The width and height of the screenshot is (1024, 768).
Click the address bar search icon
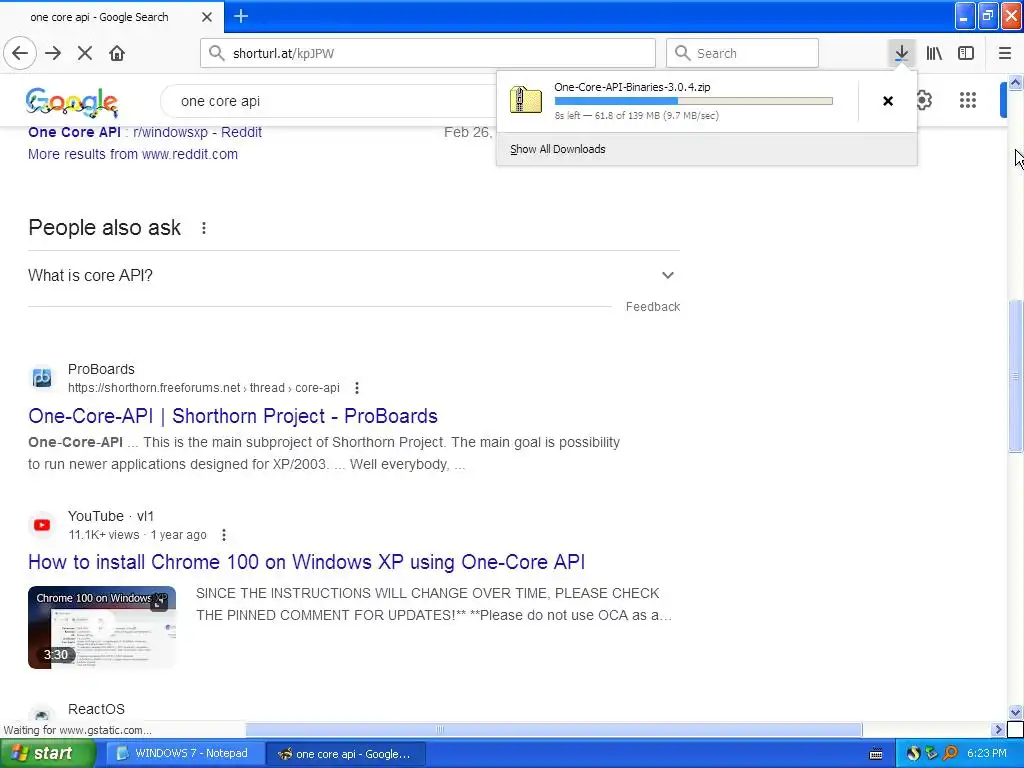click(216, 53)
